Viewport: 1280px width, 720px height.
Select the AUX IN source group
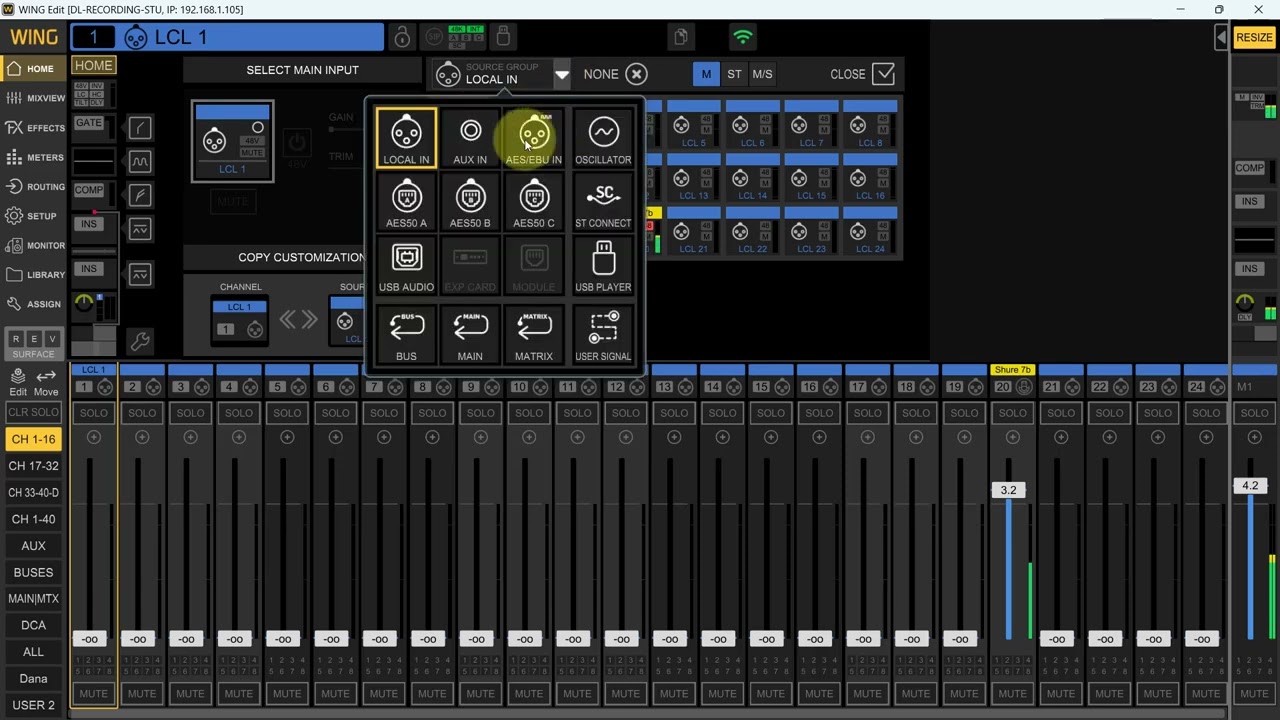point(470,138)
